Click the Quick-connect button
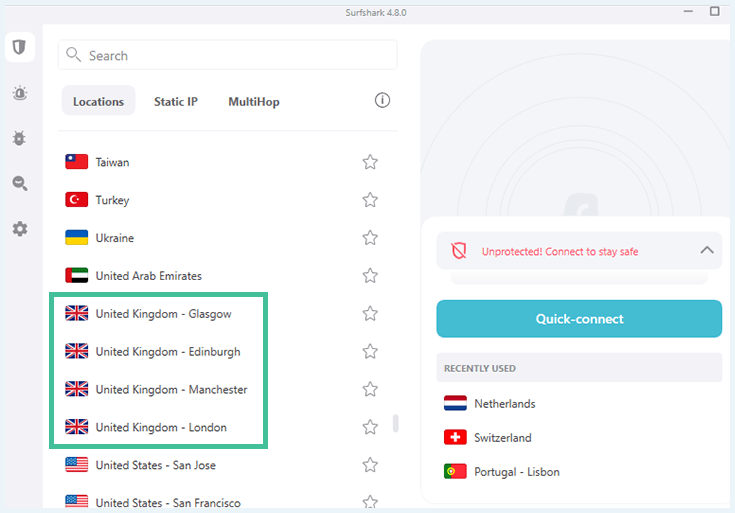Image resolution: width=735 pixels, height=513 pixels. tap(579, 319)
